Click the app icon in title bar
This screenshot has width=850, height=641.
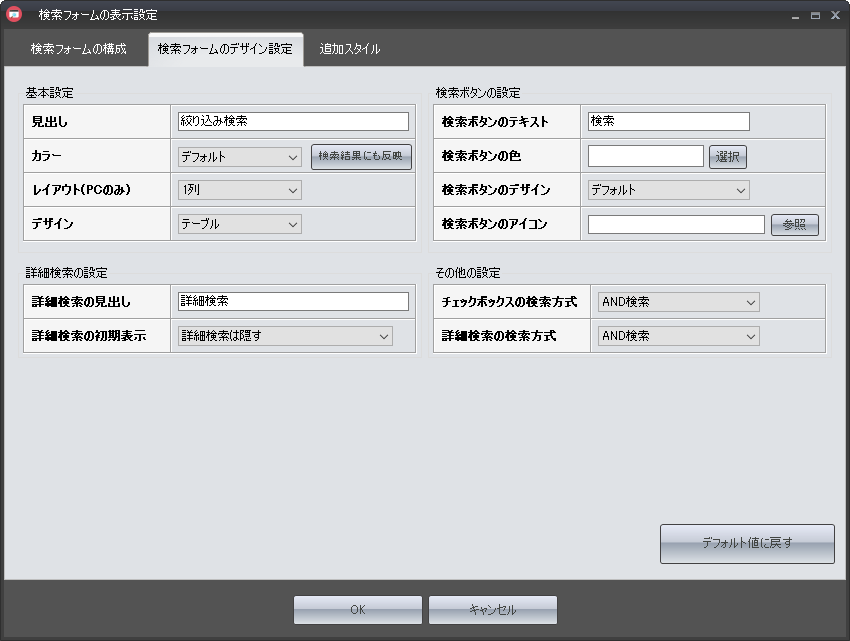pos(14,15)
